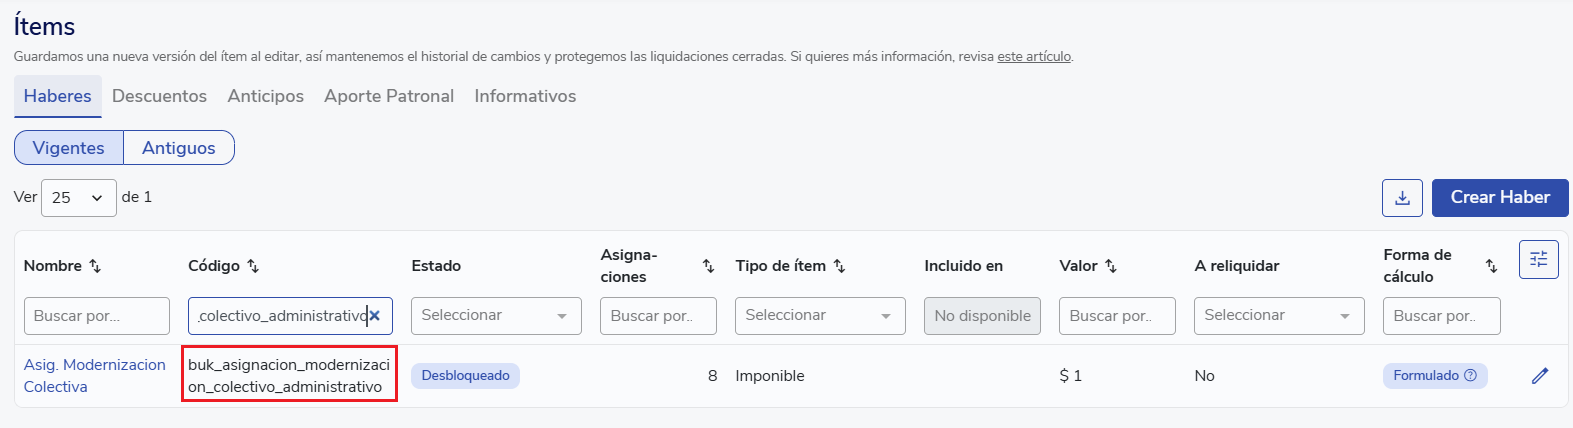Clear the Código search field with X

tap(375, 316)
